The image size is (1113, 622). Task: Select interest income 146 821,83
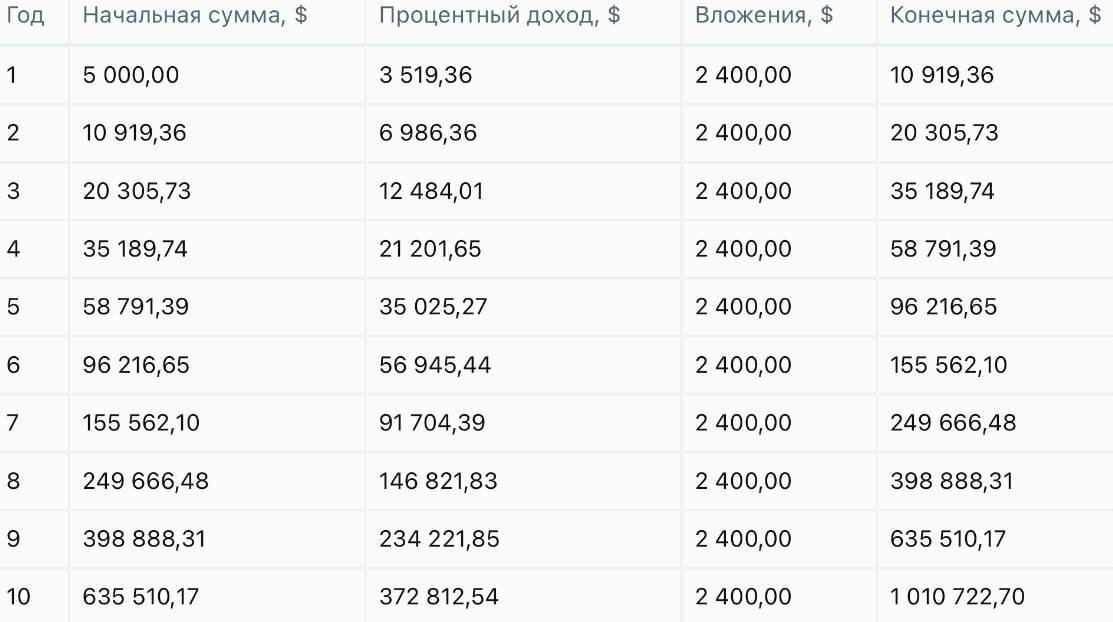click(438, 481)
